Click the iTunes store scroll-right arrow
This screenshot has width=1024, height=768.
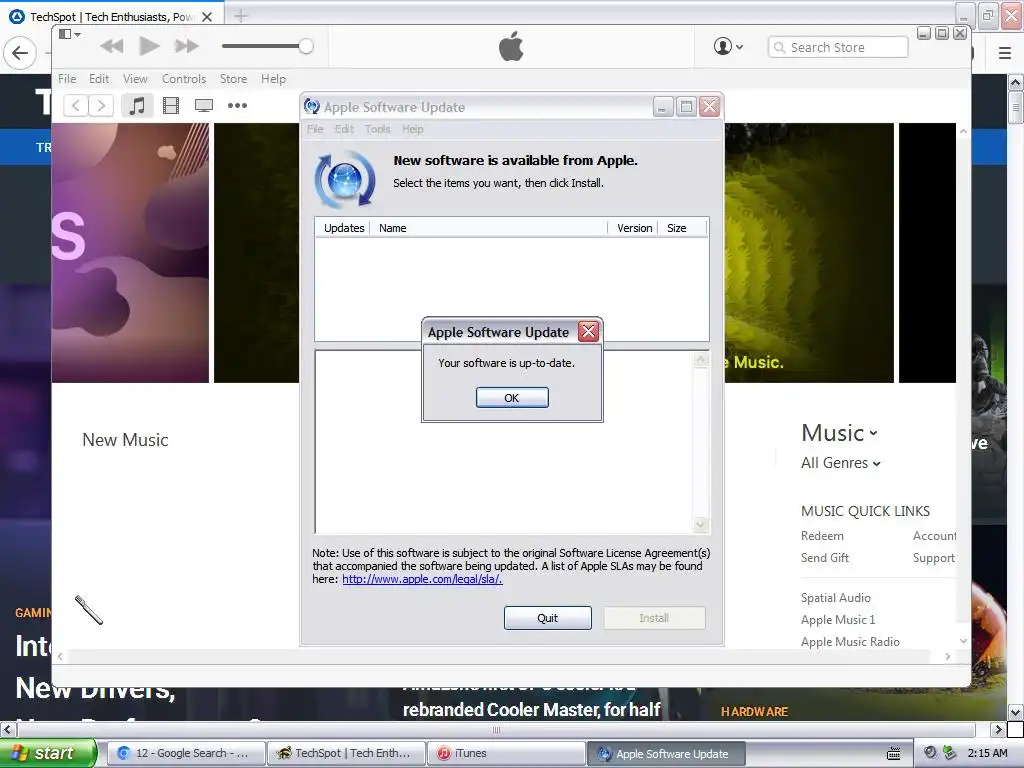[x=948, y=657]
